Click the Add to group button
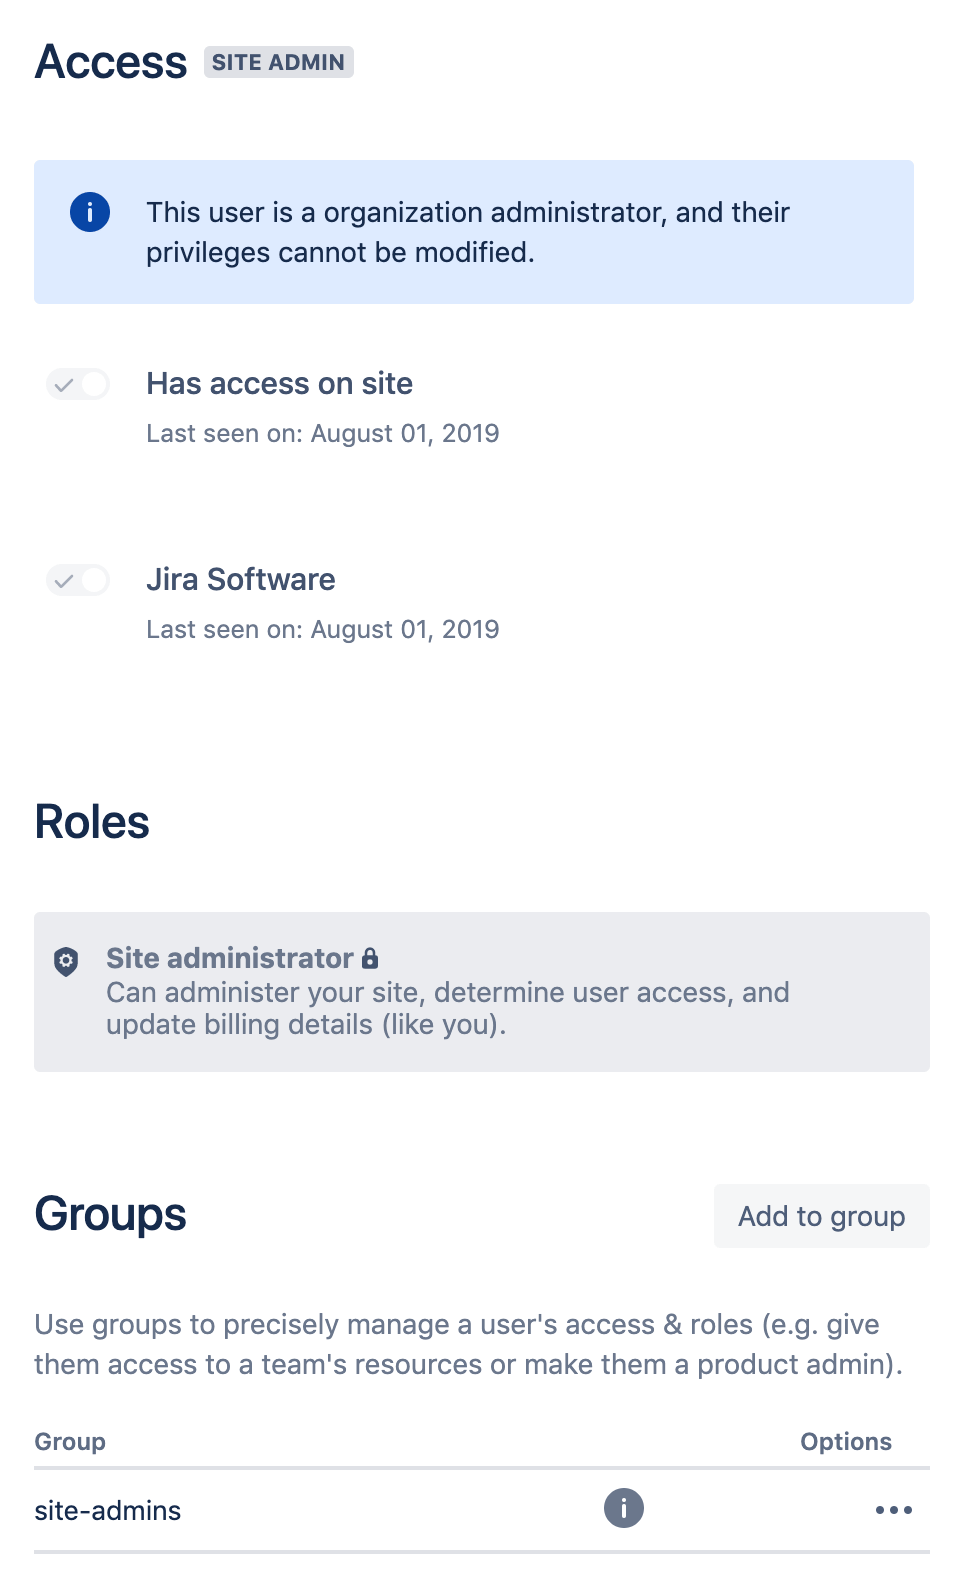The height and width of the screenshot is (1586, 964). tap(822, 1216)
